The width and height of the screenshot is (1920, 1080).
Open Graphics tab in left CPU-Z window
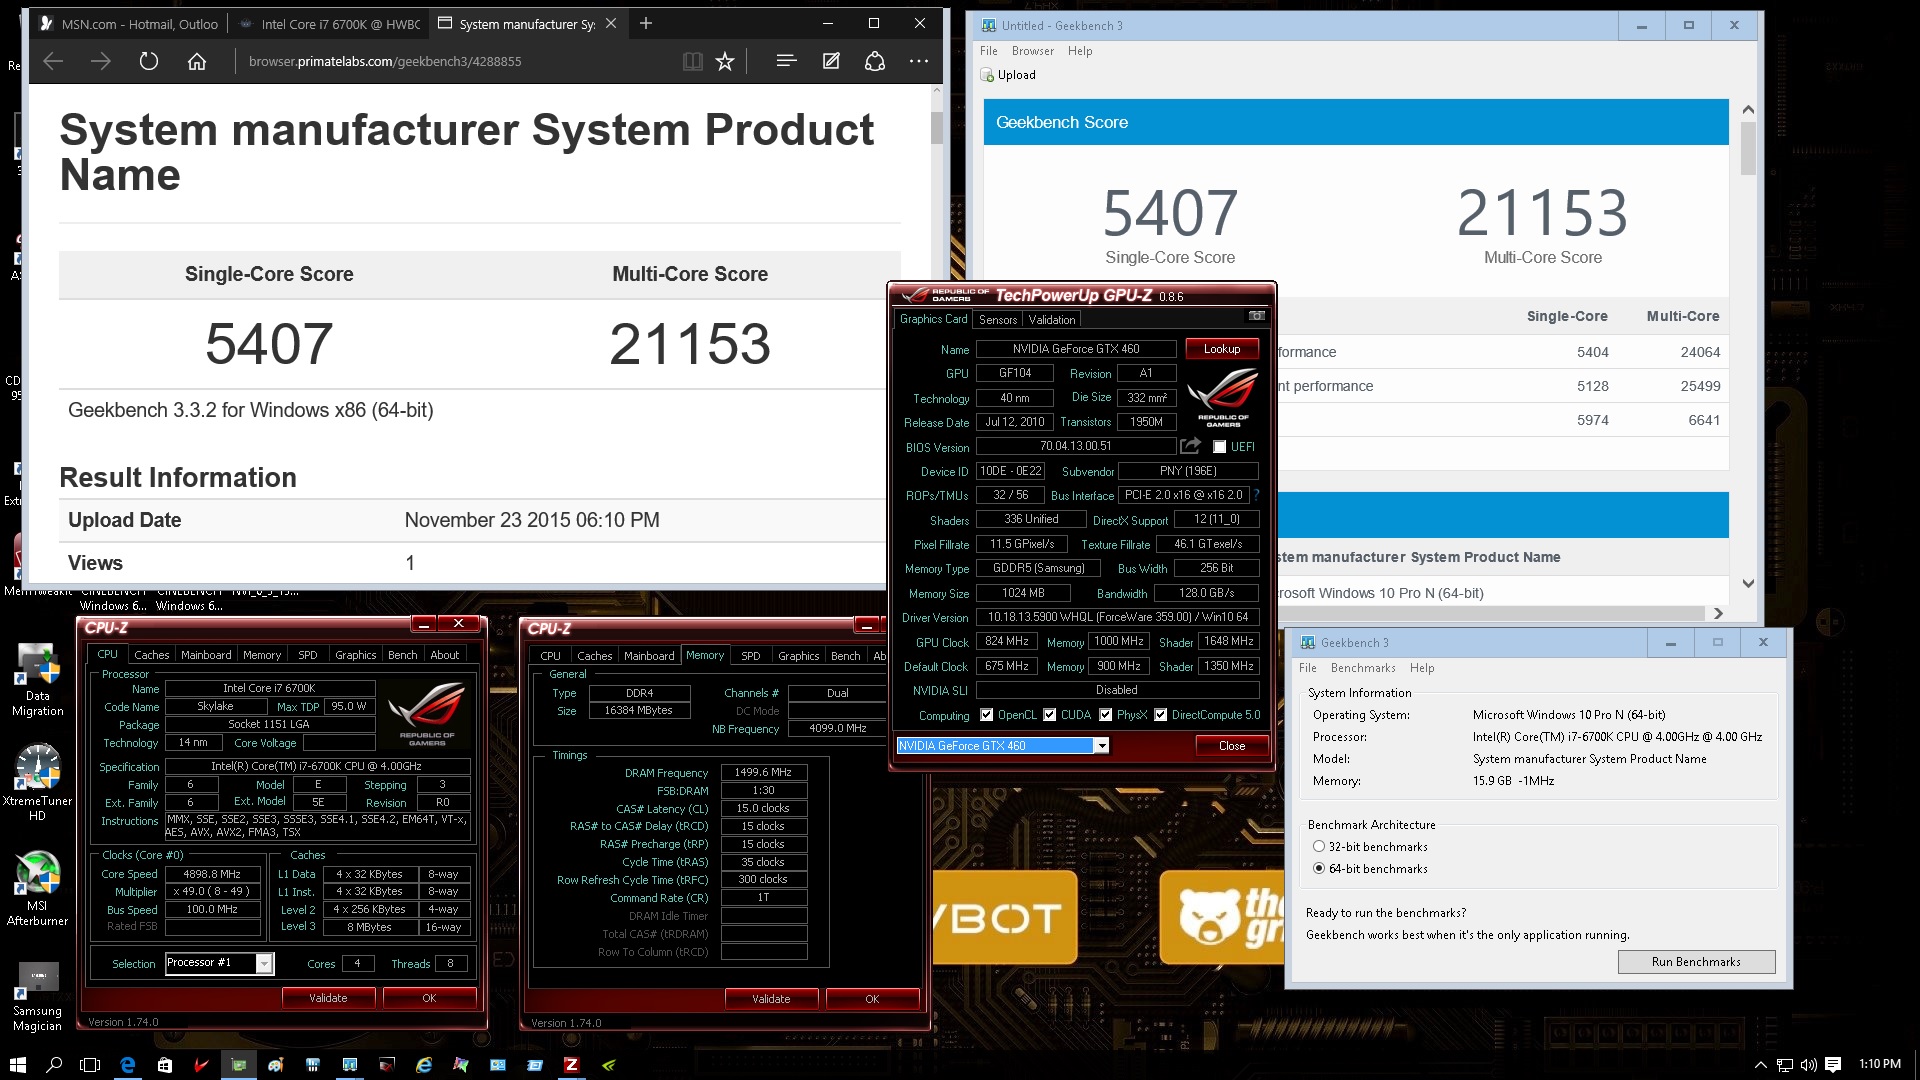[355, 655]
